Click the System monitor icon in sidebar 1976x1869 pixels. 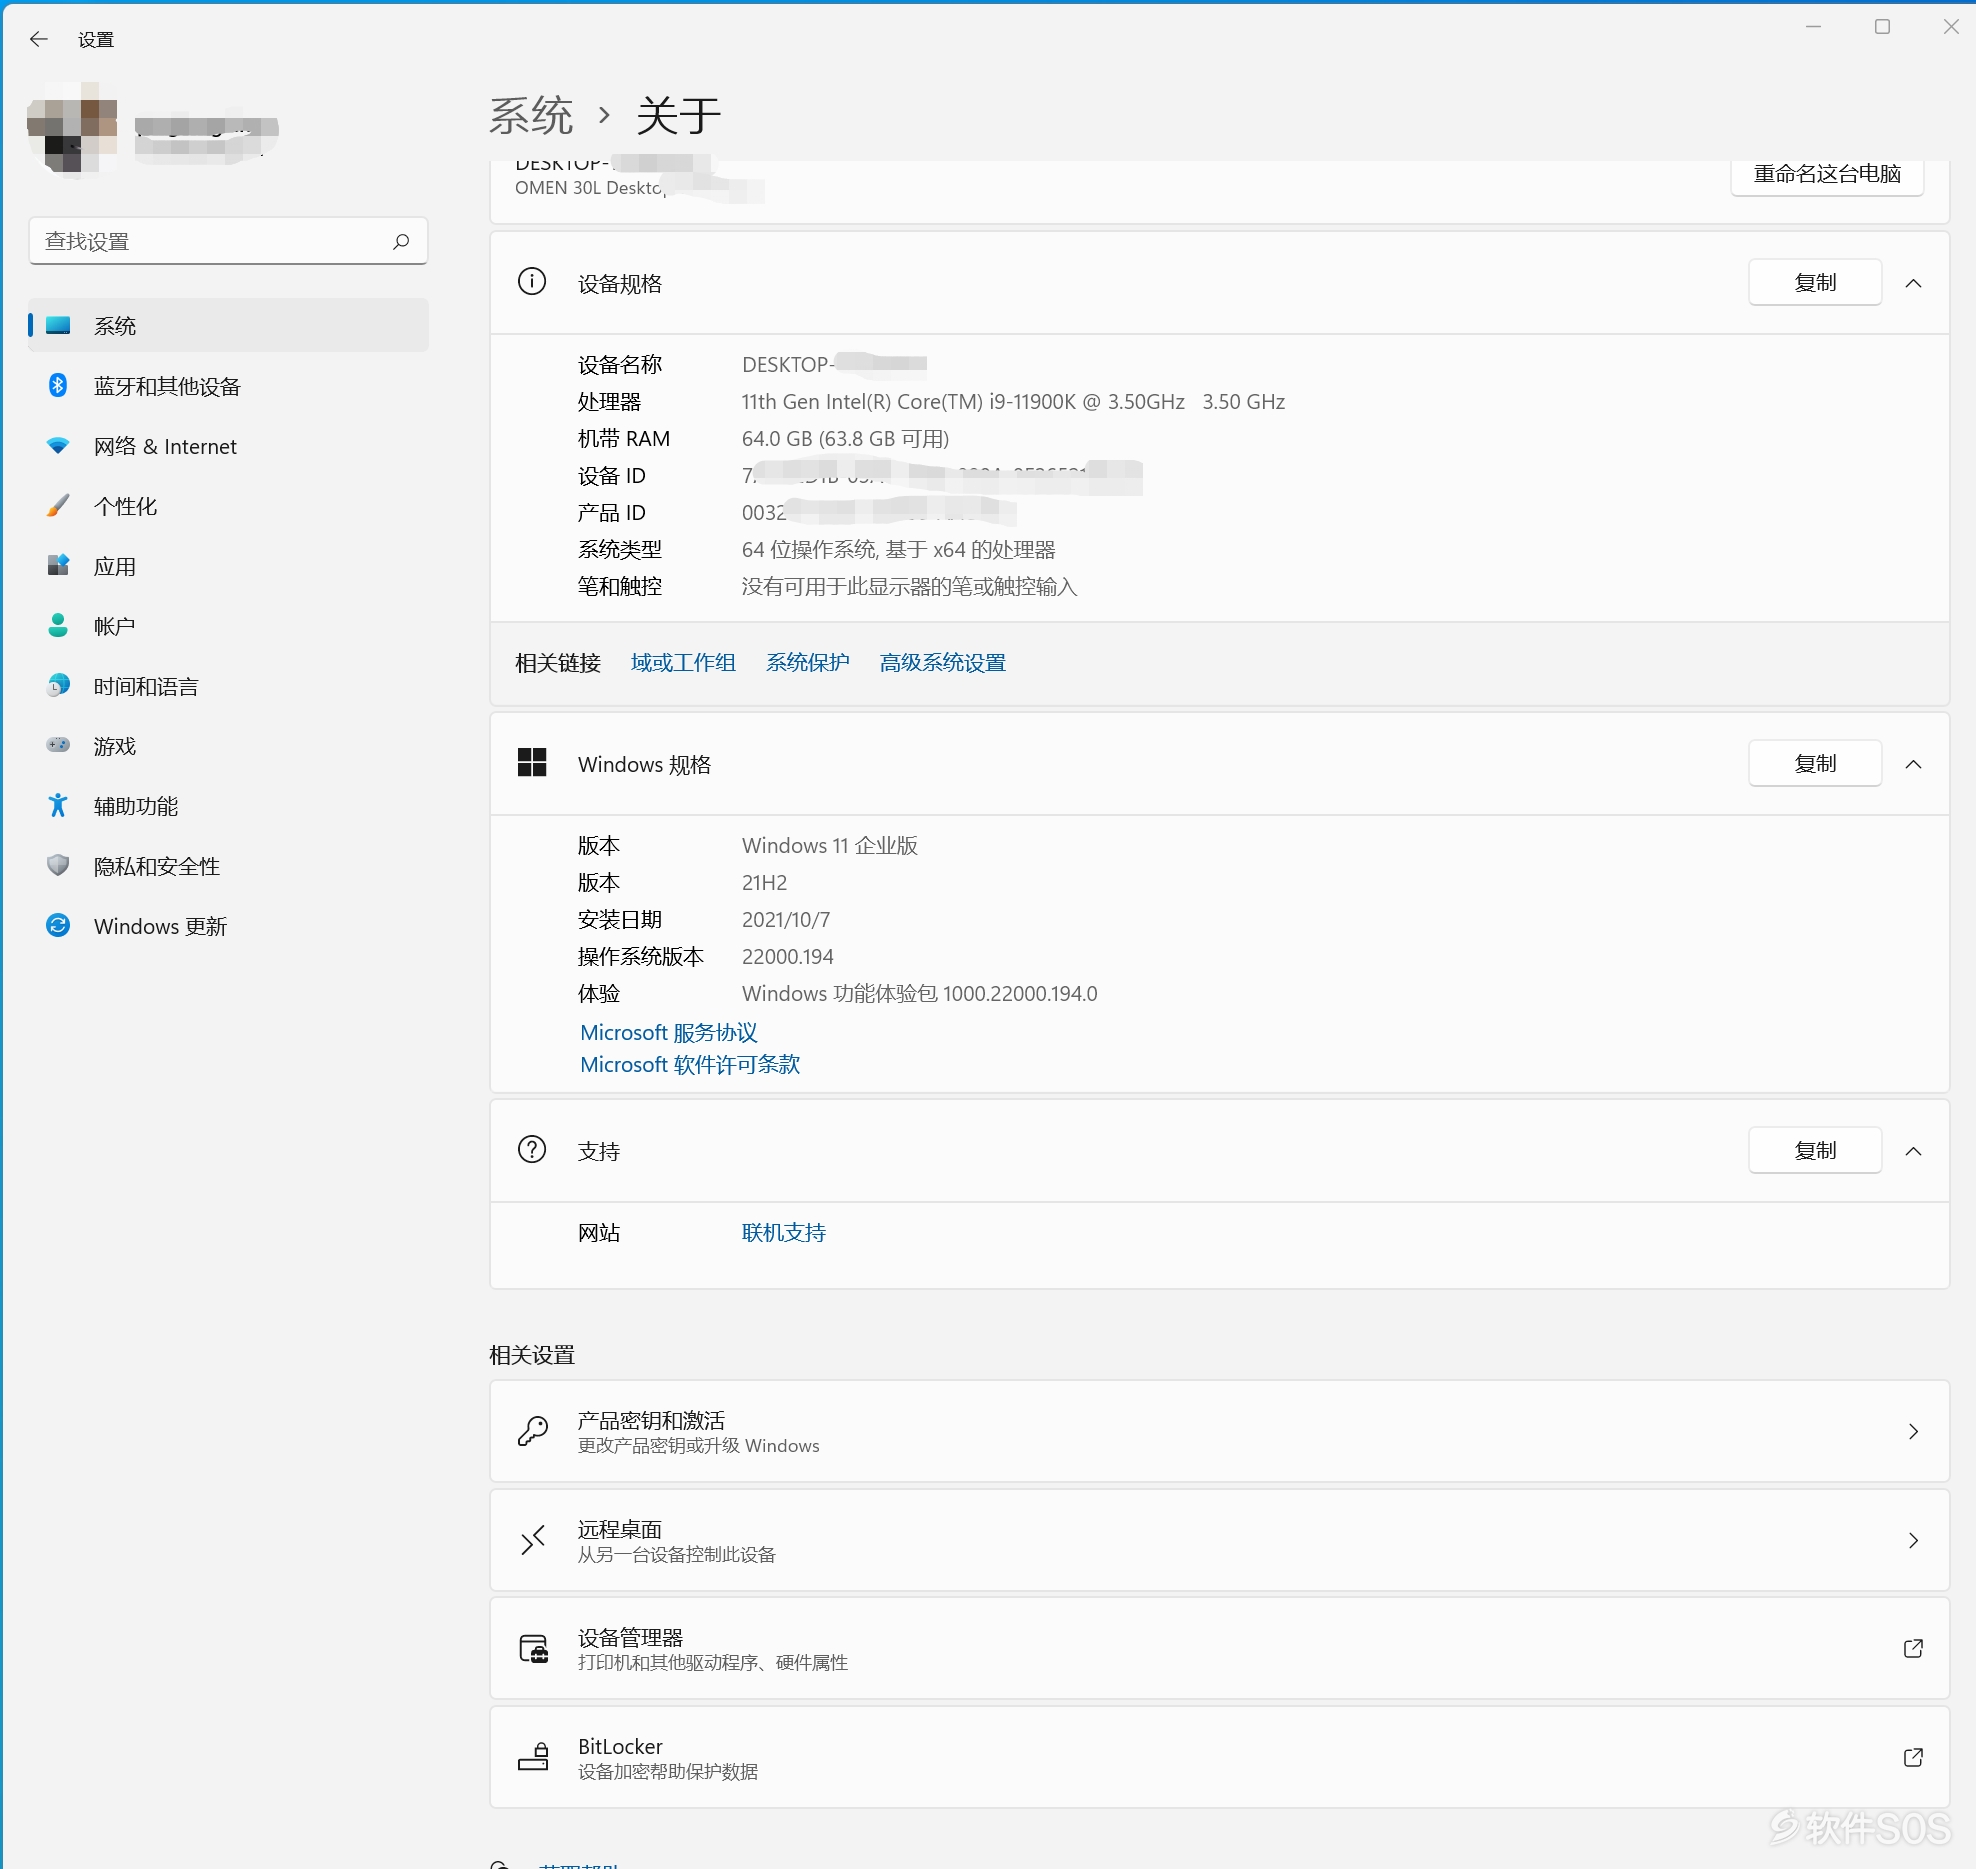(x=58, y=325)
